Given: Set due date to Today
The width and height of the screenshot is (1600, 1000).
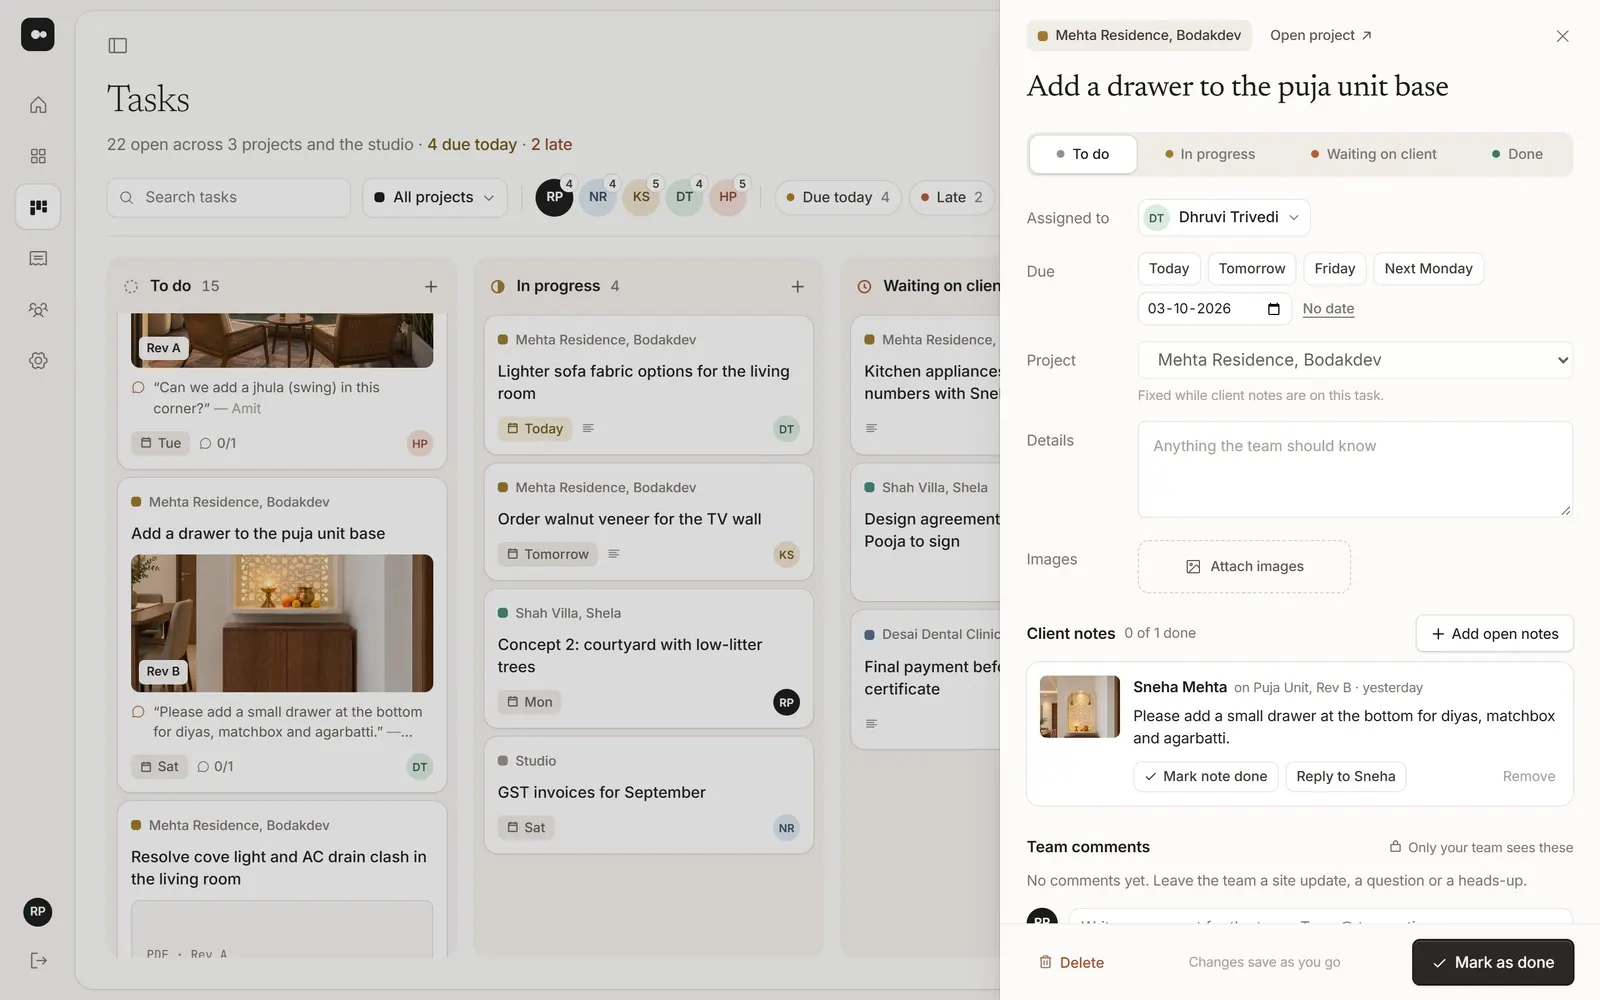Looking at the screenshot, I should coord(1169,269).
